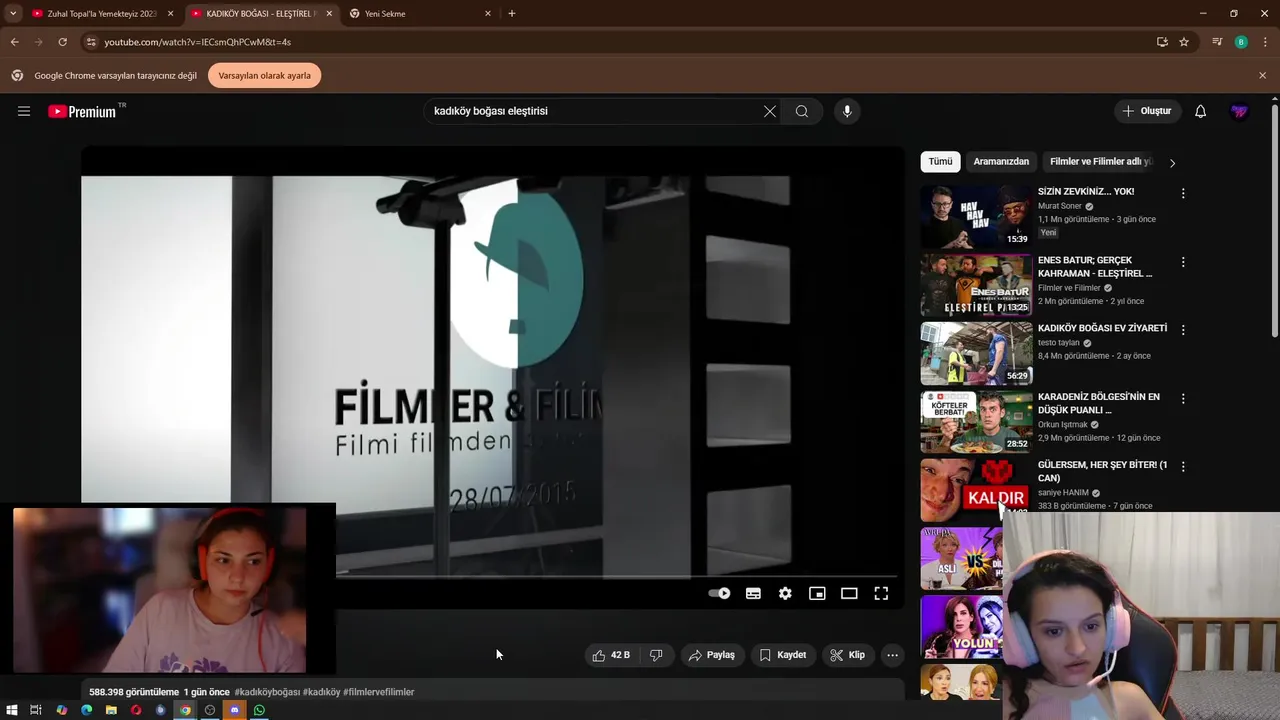Viewport: 1280px width, 720px height.
Task: Open Chrome media controls icon
Action: pyautogui.click(x=1217, y=42)
